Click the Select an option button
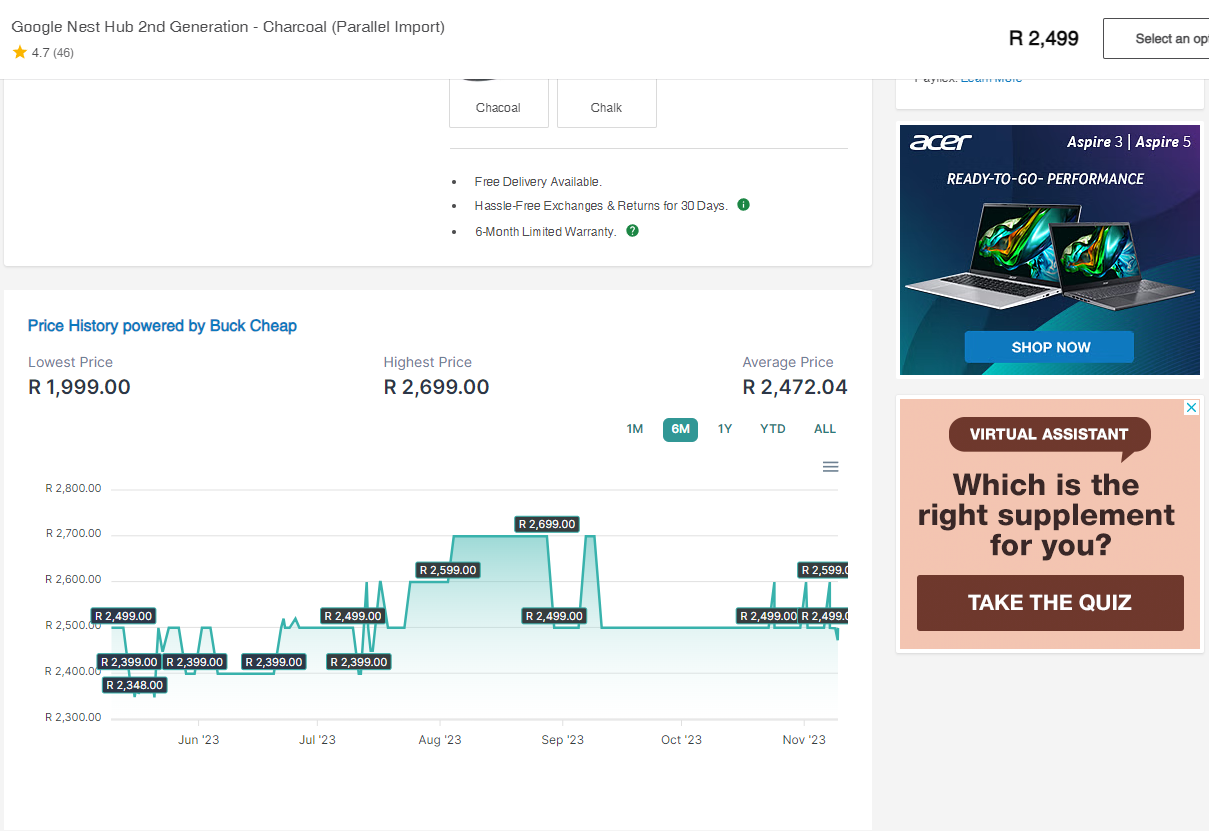1209x831 pixels. [x=1156, y=39]
